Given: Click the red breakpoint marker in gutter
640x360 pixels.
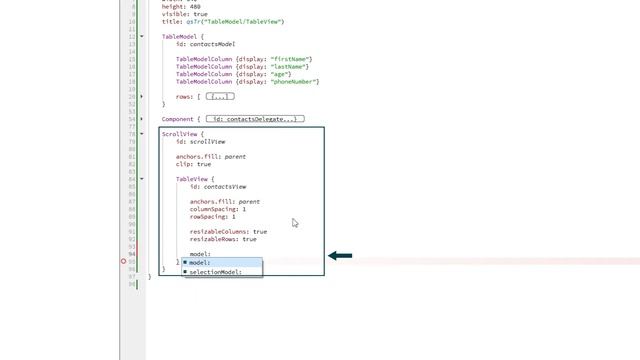Looking at the screenshot, I should [123, 261].
